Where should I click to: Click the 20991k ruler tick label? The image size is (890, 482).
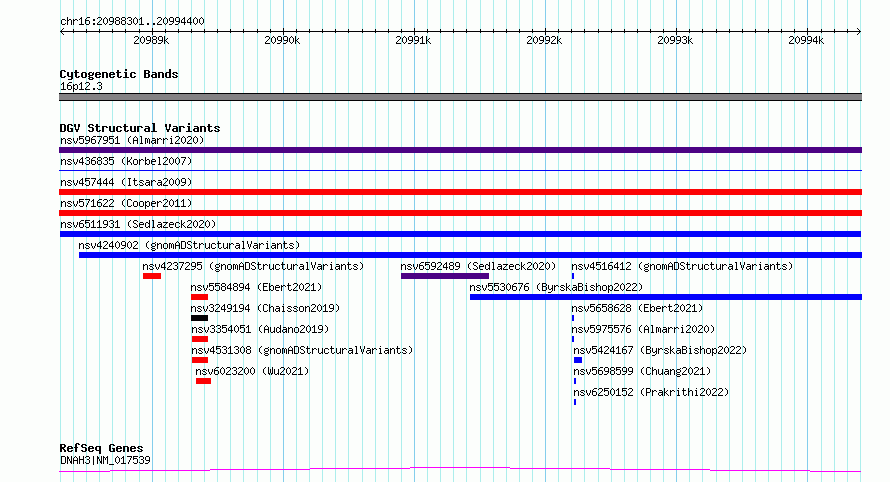413,40
